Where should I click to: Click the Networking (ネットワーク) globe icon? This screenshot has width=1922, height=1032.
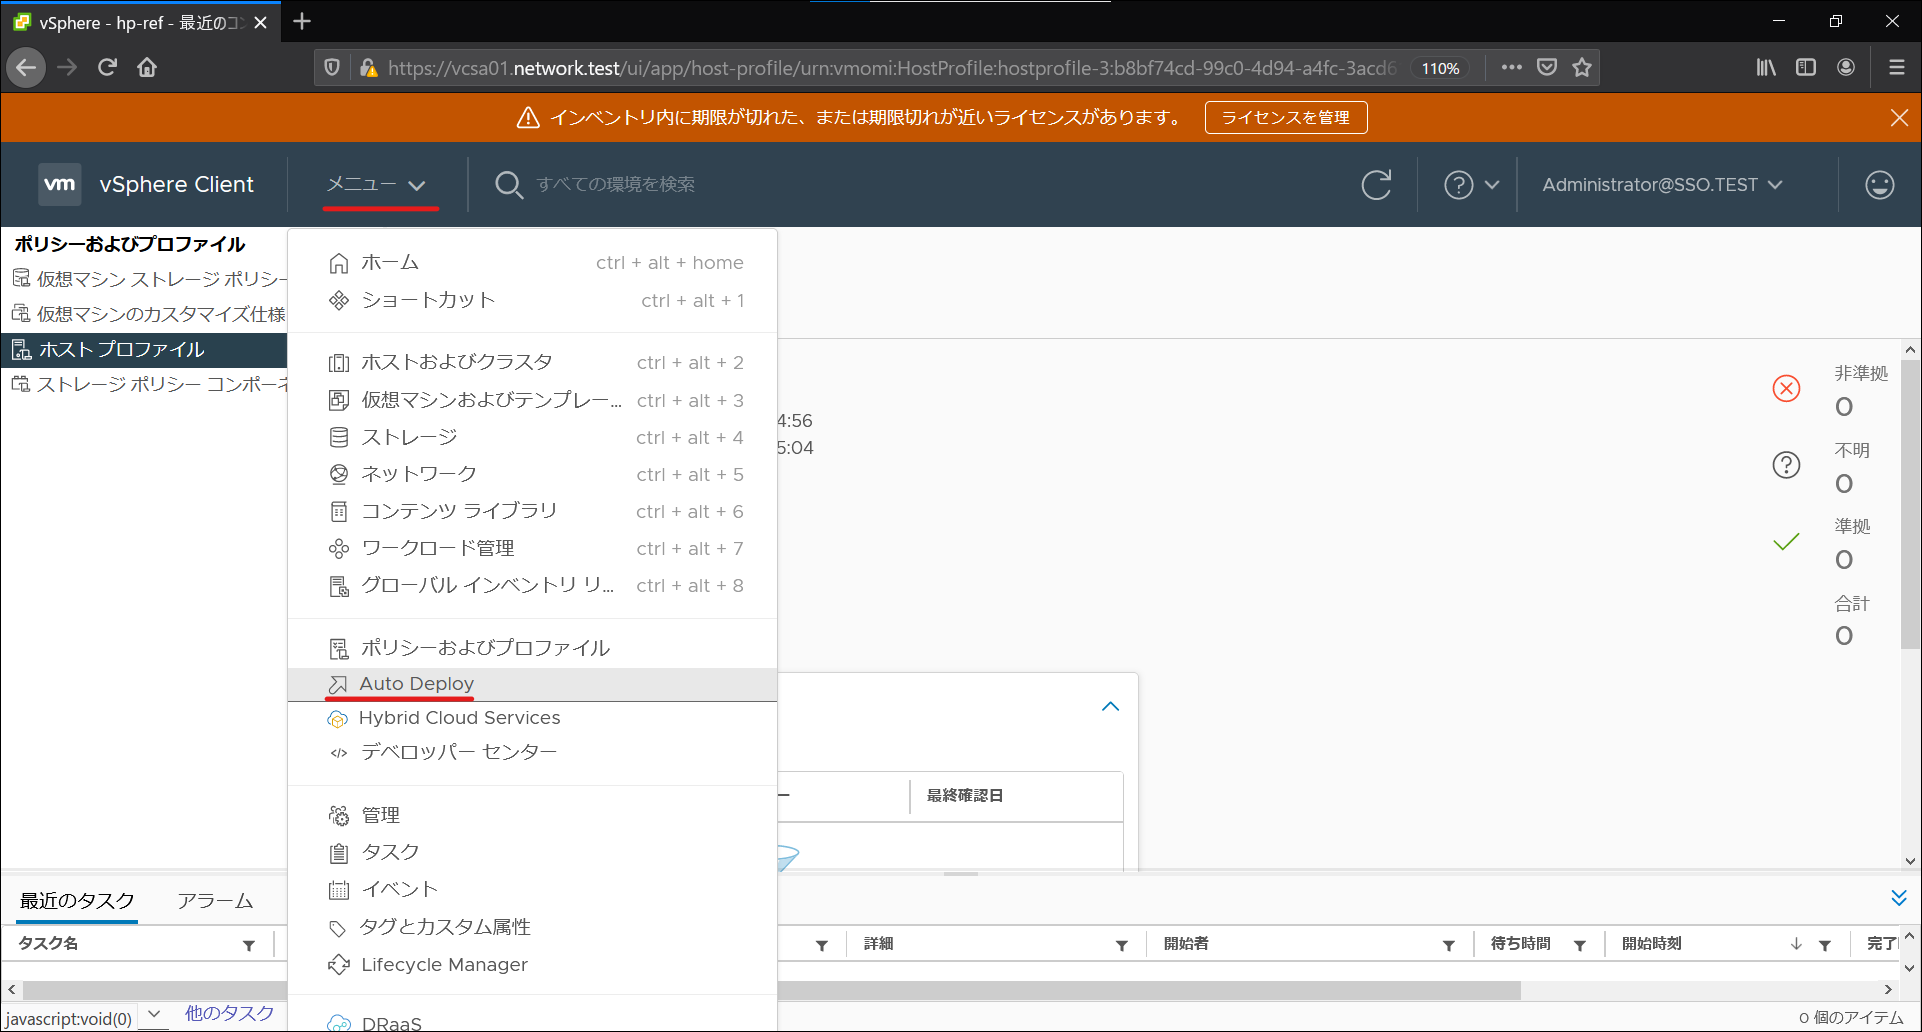(339, 474)
